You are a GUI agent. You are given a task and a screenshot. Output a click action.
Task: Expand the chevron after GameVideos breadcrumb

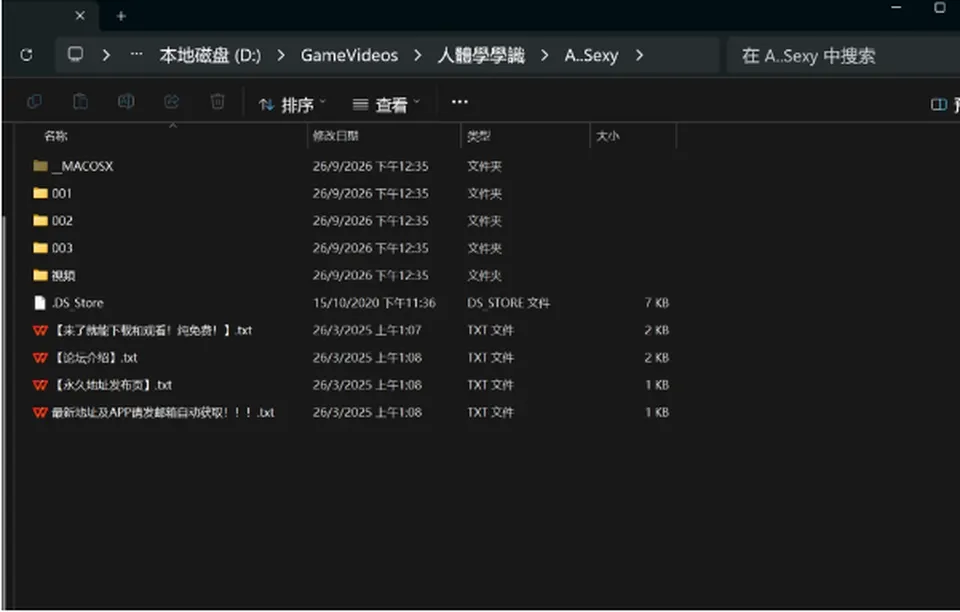418,55
